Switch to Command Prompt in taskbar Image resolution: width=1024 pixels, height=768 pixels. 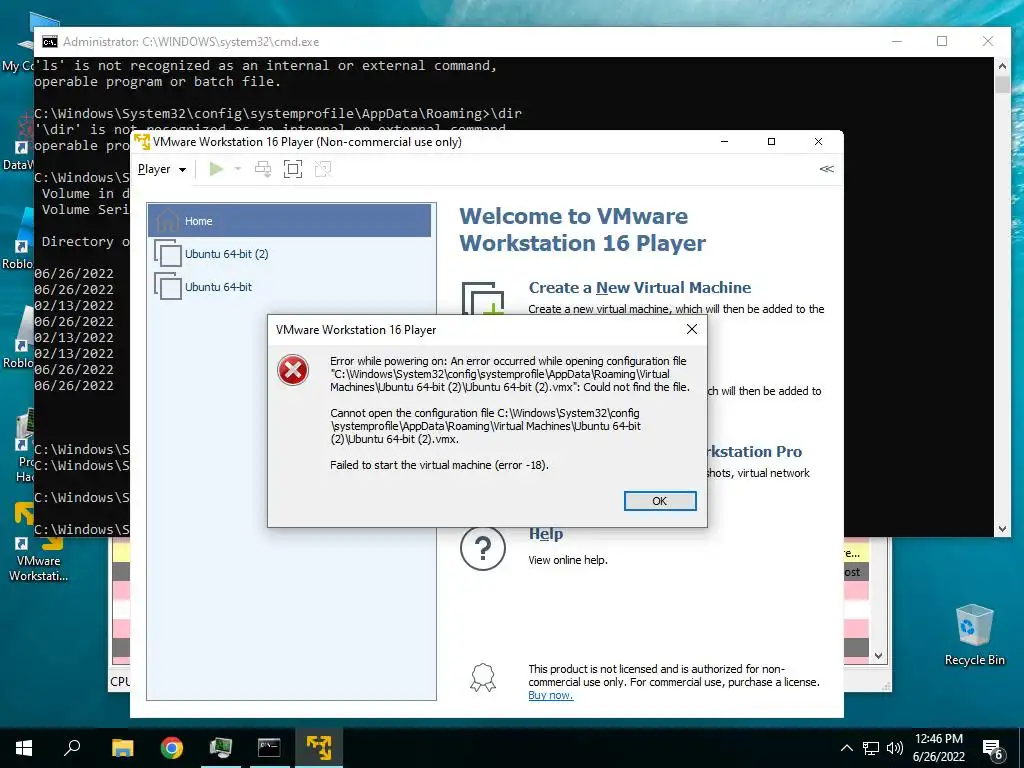coord(269,747)
